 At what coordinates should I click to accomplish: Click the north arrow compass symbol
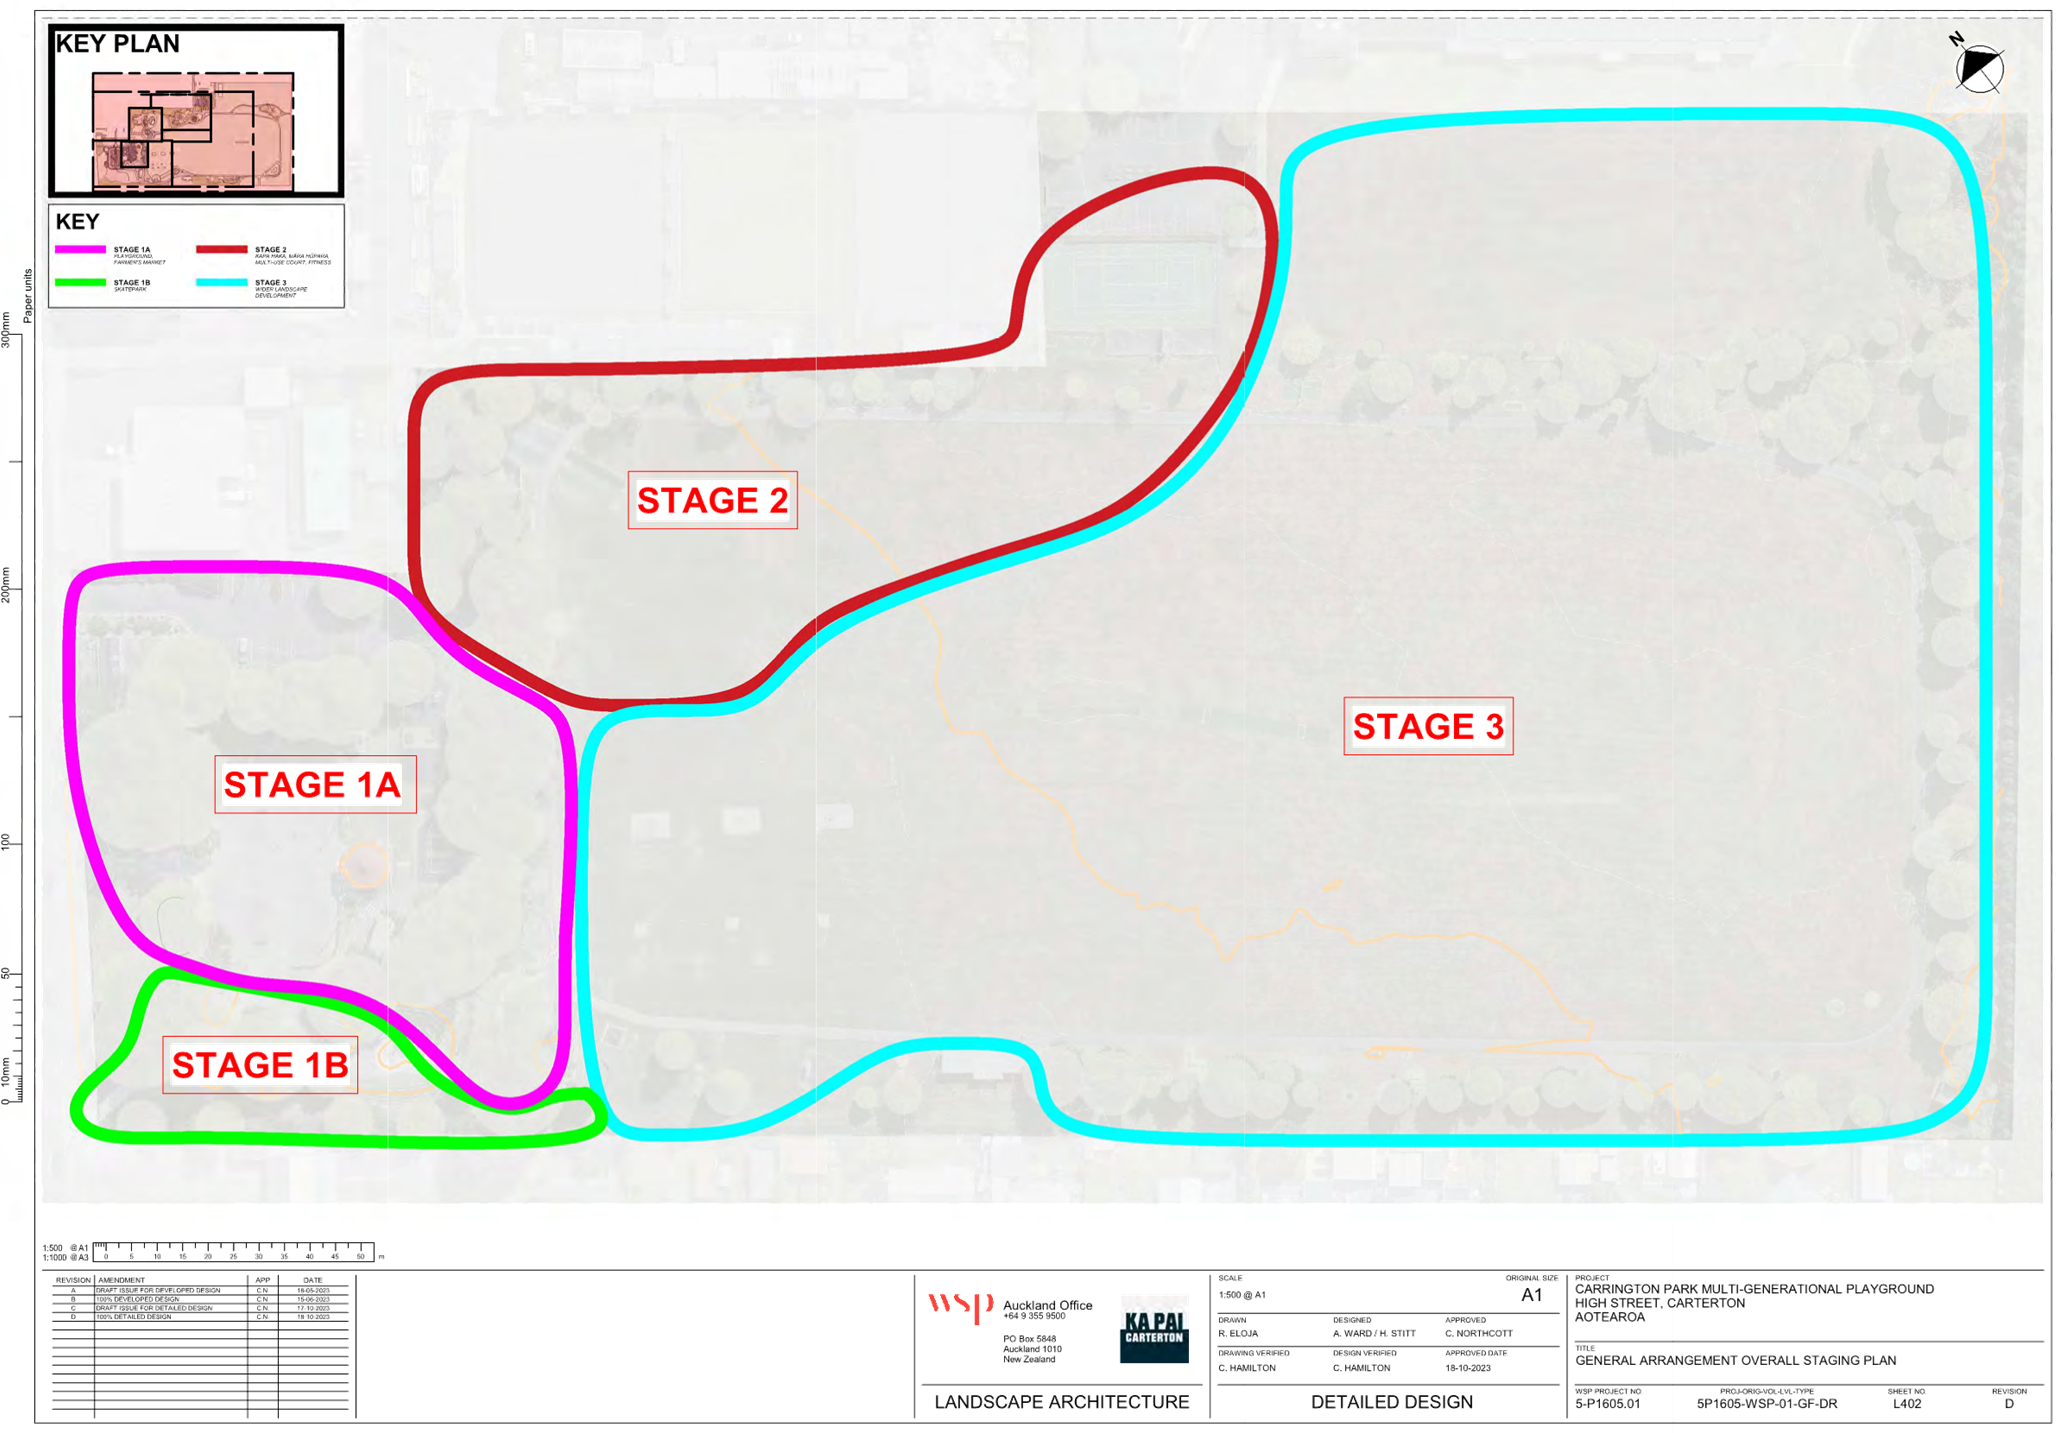pyautogui.click(x=1979, y=70)
